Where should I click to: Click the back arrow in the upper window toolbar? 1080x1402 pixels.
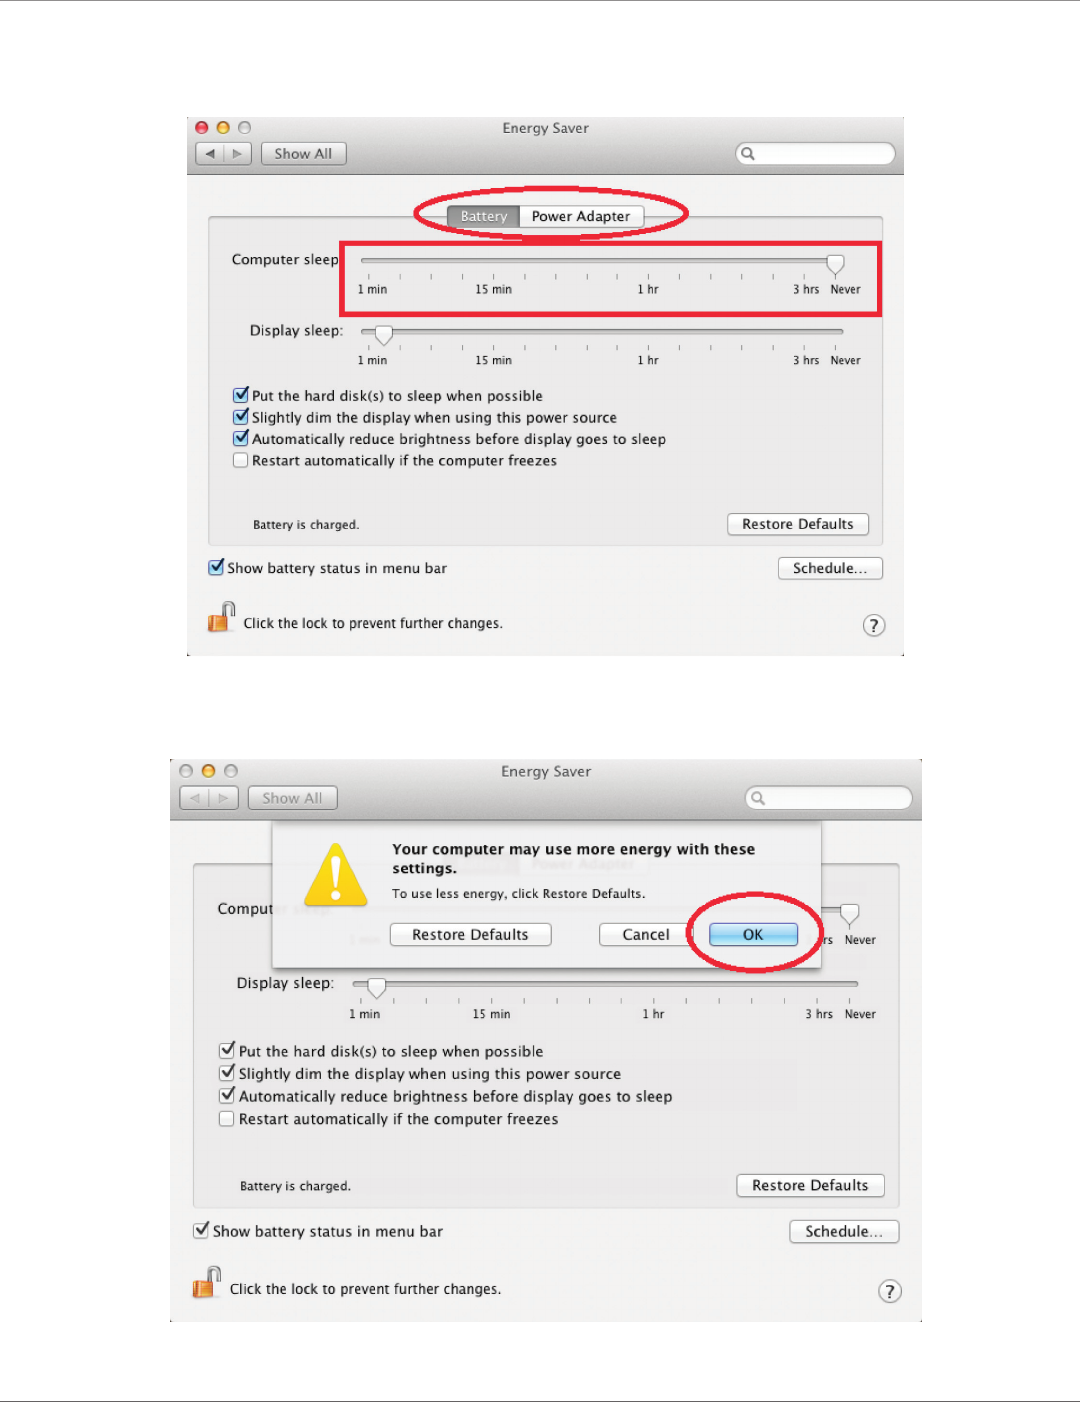pyautogui.click(x=209, y=154)
